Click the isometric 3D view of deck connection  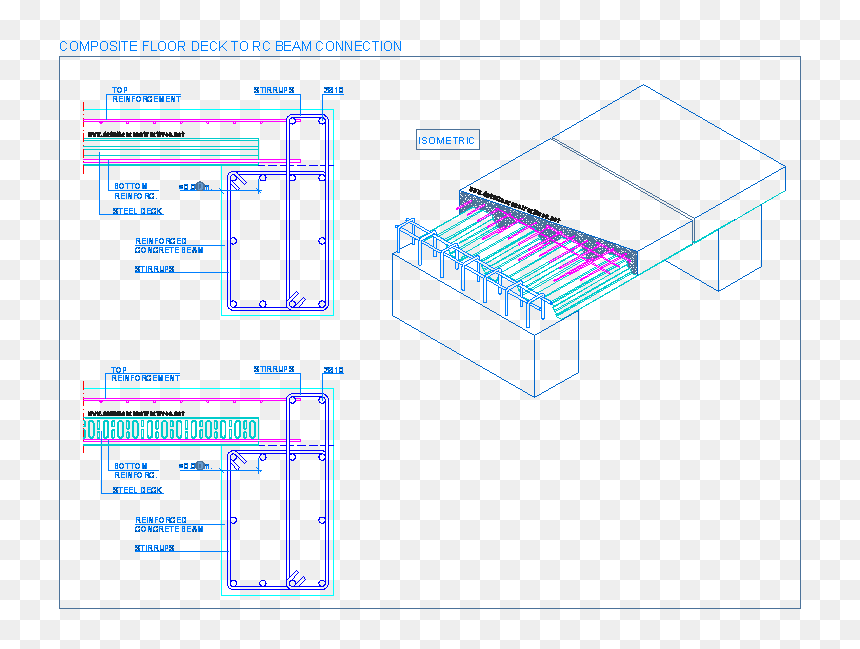point(590,240)
